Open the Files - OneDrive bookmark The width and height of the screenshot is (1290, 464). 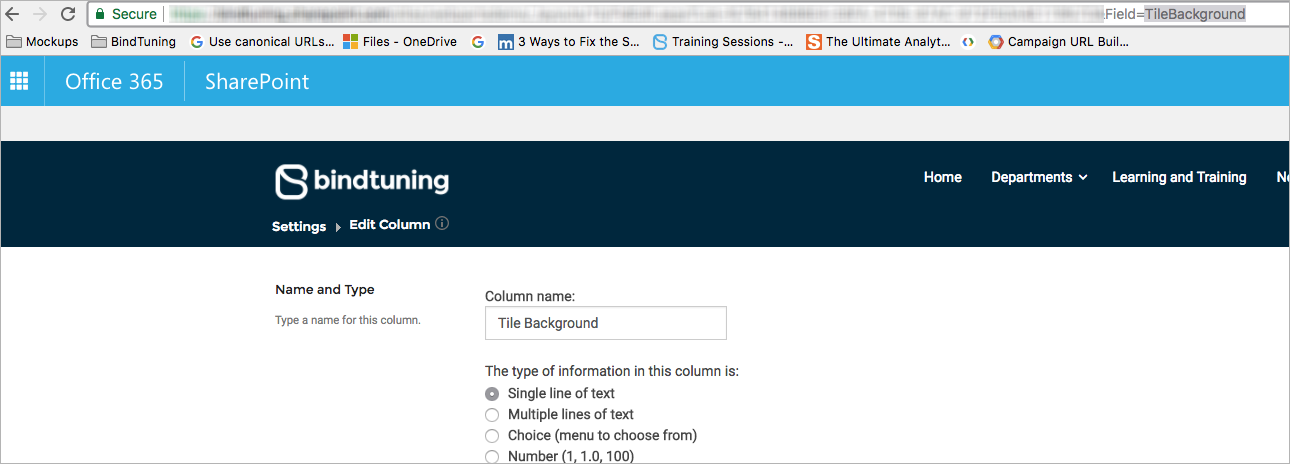tap(400, 42)
